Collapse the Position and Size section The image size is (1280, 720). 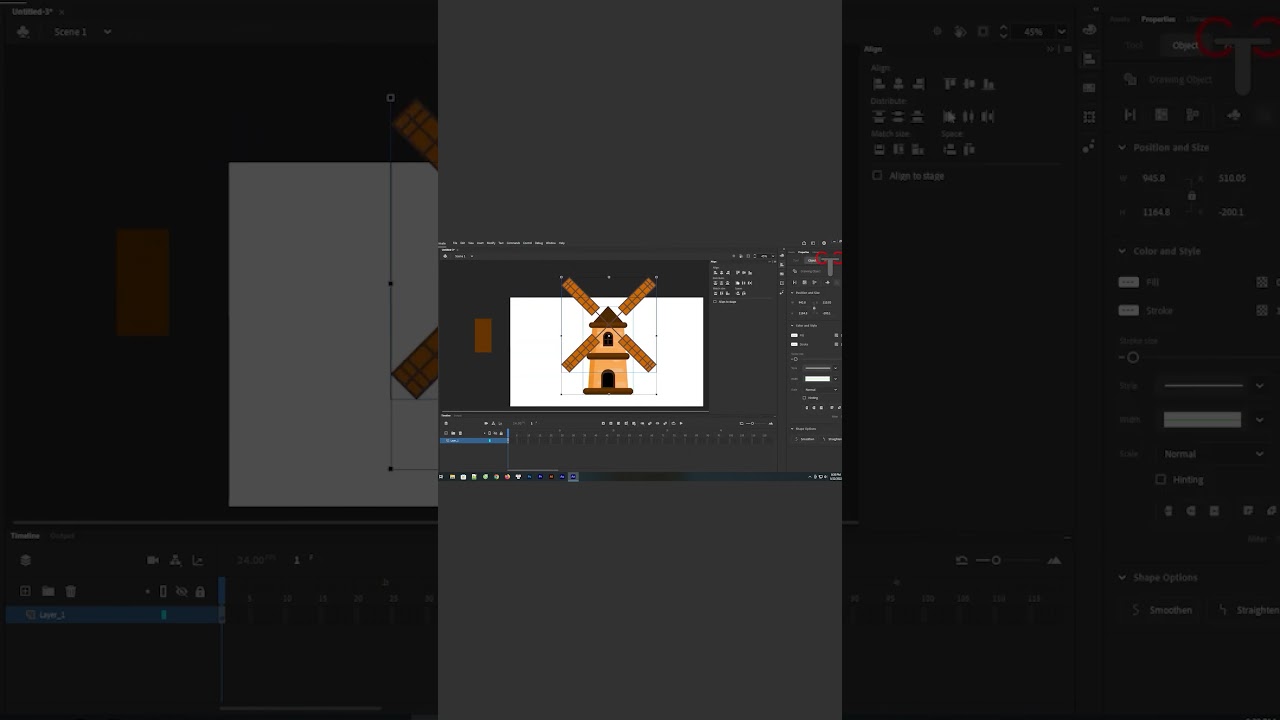[x=1122, y=147]
